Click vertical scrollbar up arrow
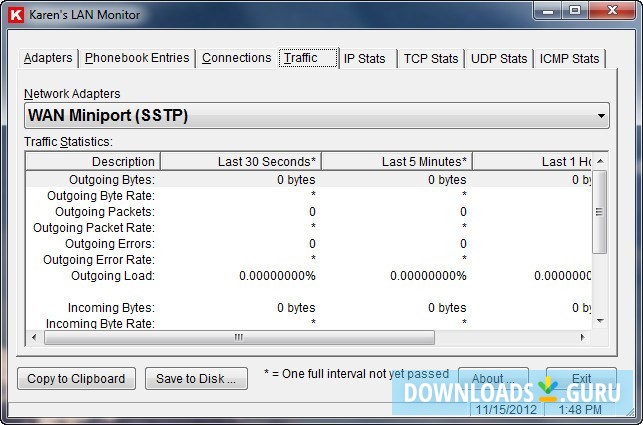This screenshot has width=643, height=425. [600, 161]
